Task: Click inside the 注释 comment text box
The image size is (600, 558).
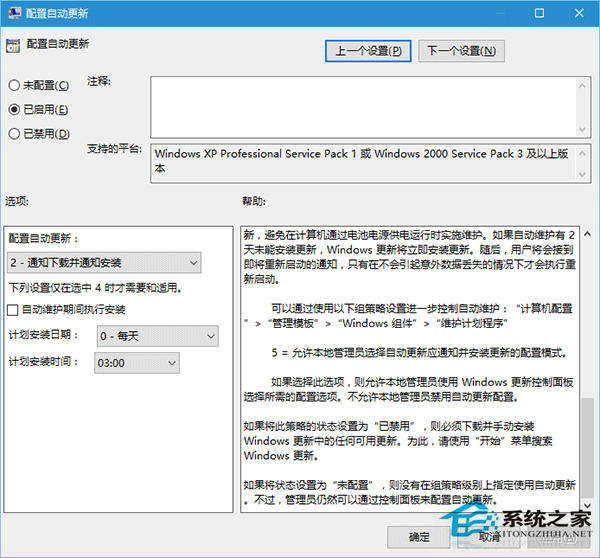Action: point(364,107)
